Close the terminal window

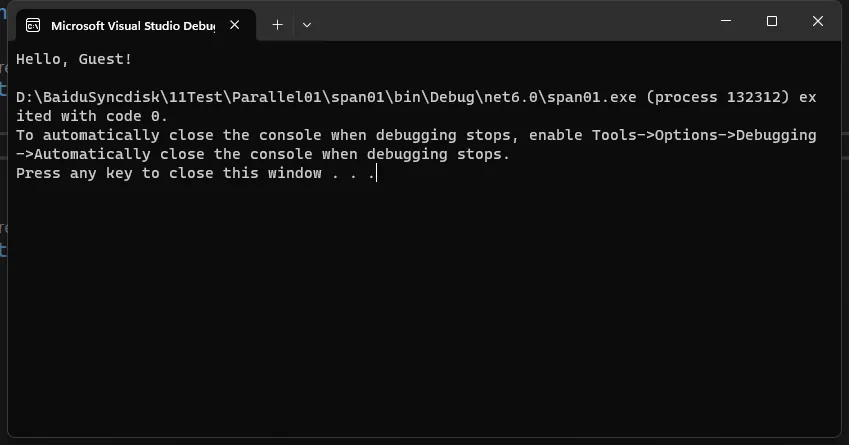(818, 21)
